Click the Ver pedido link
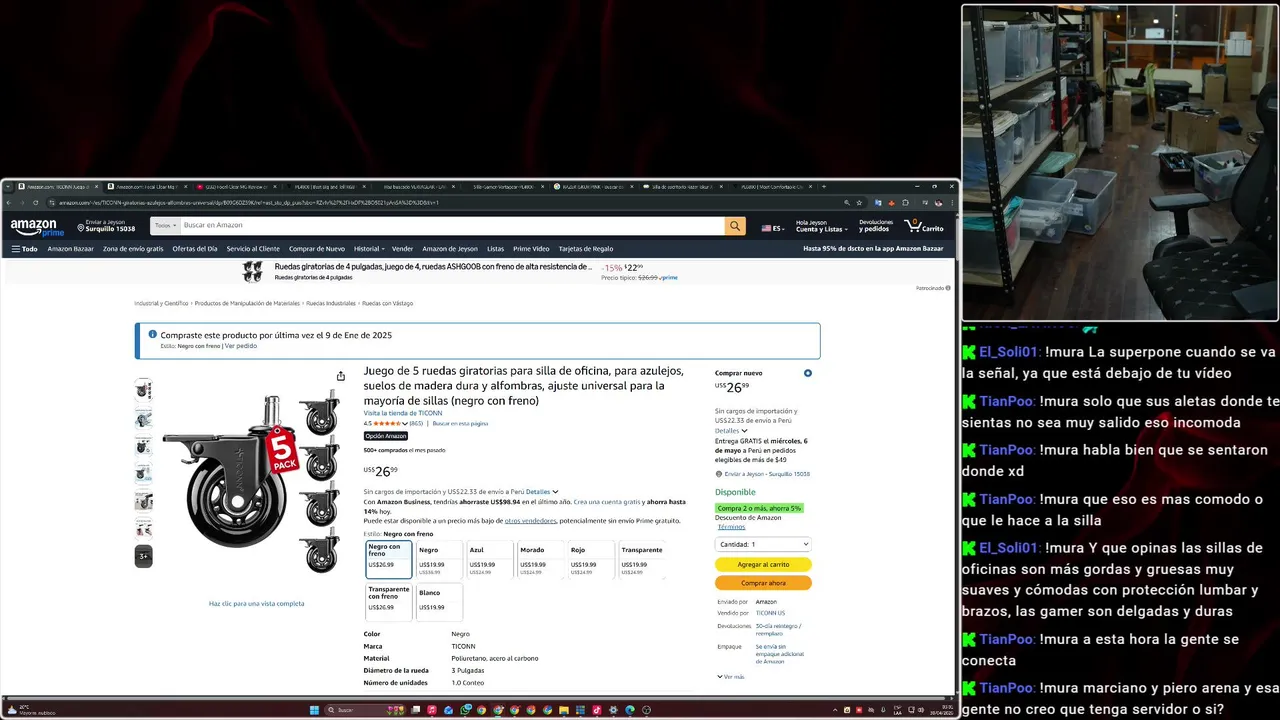1280x720 pixels. pos(241,346)
